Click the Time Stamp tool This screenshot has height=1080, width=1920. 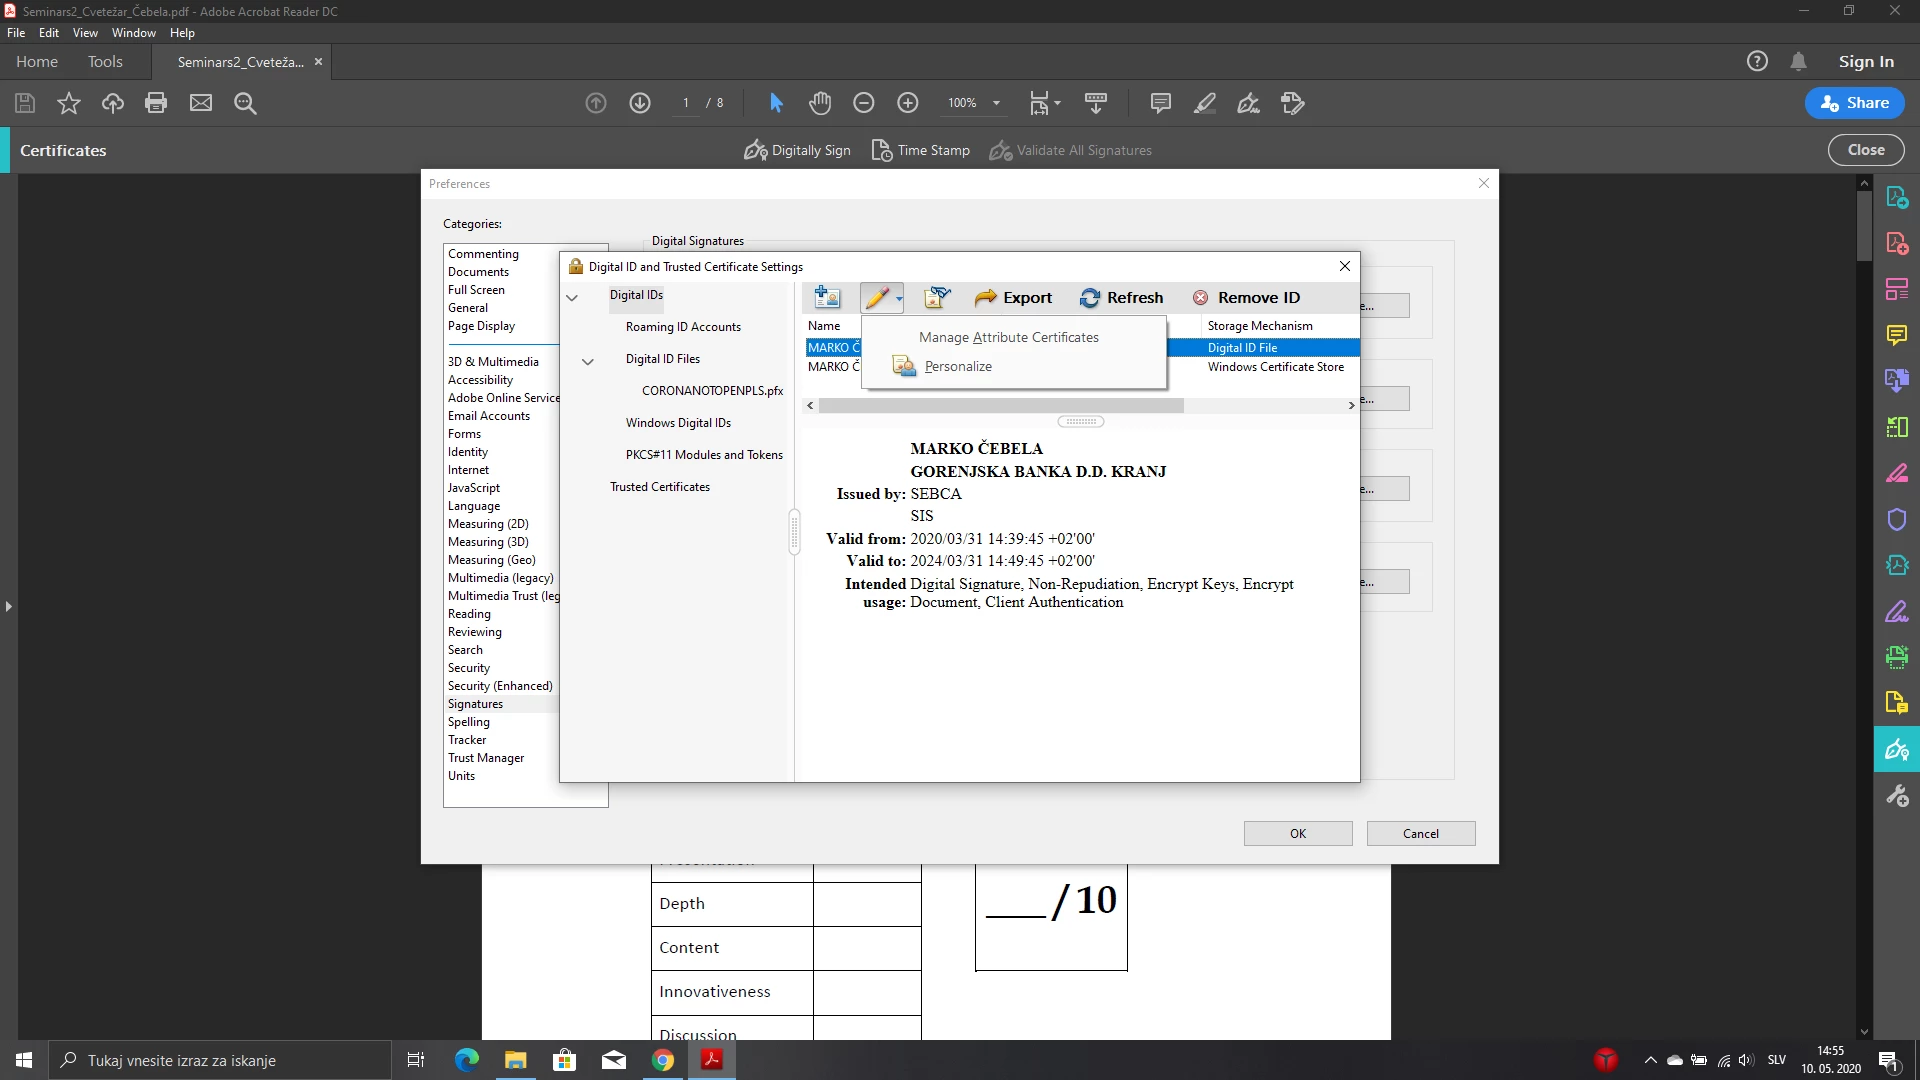click(x=920, y=150)
